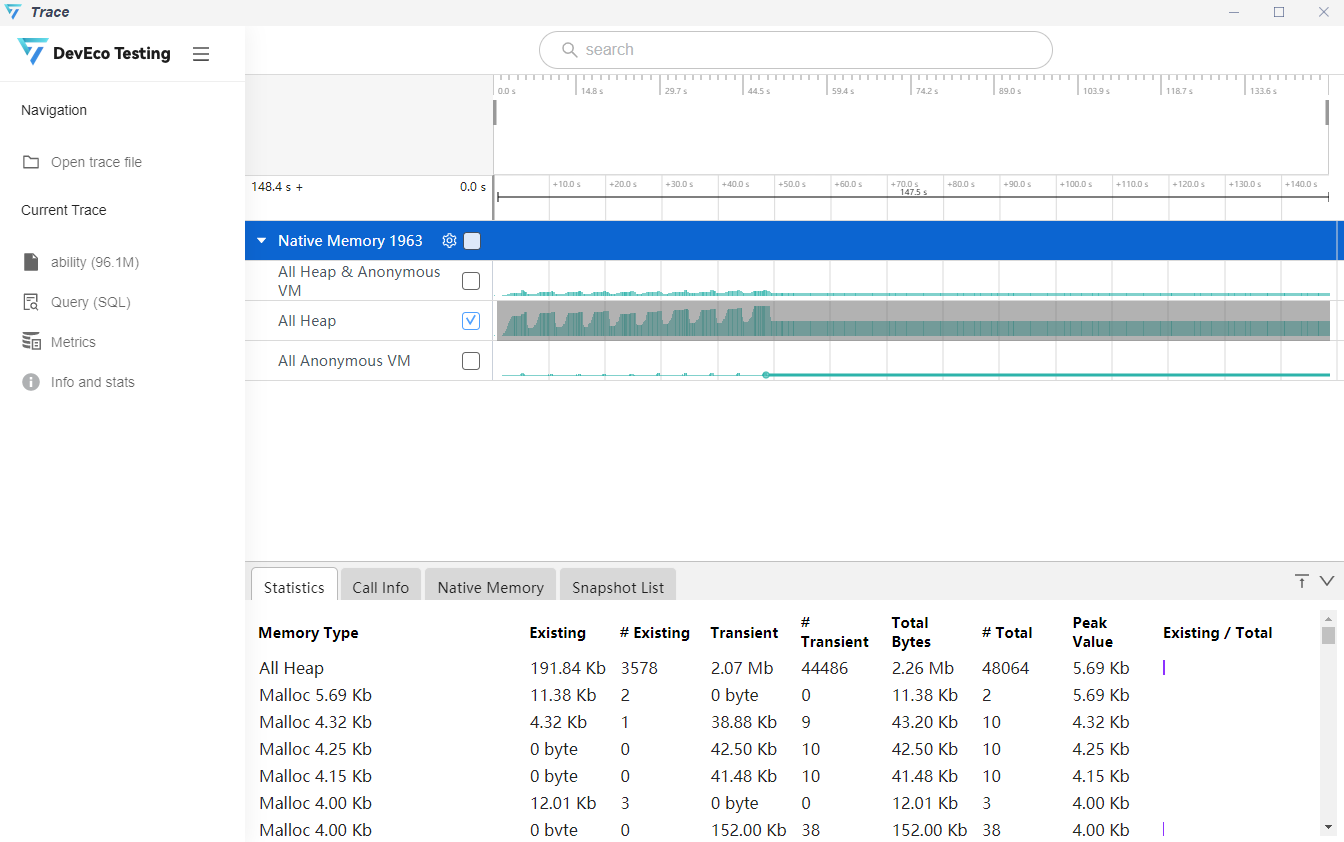The image size is (1344, 842).
Task: Open Native Memory 1963 settings gear
Action: pyautogui.click(x=449, y=241)
